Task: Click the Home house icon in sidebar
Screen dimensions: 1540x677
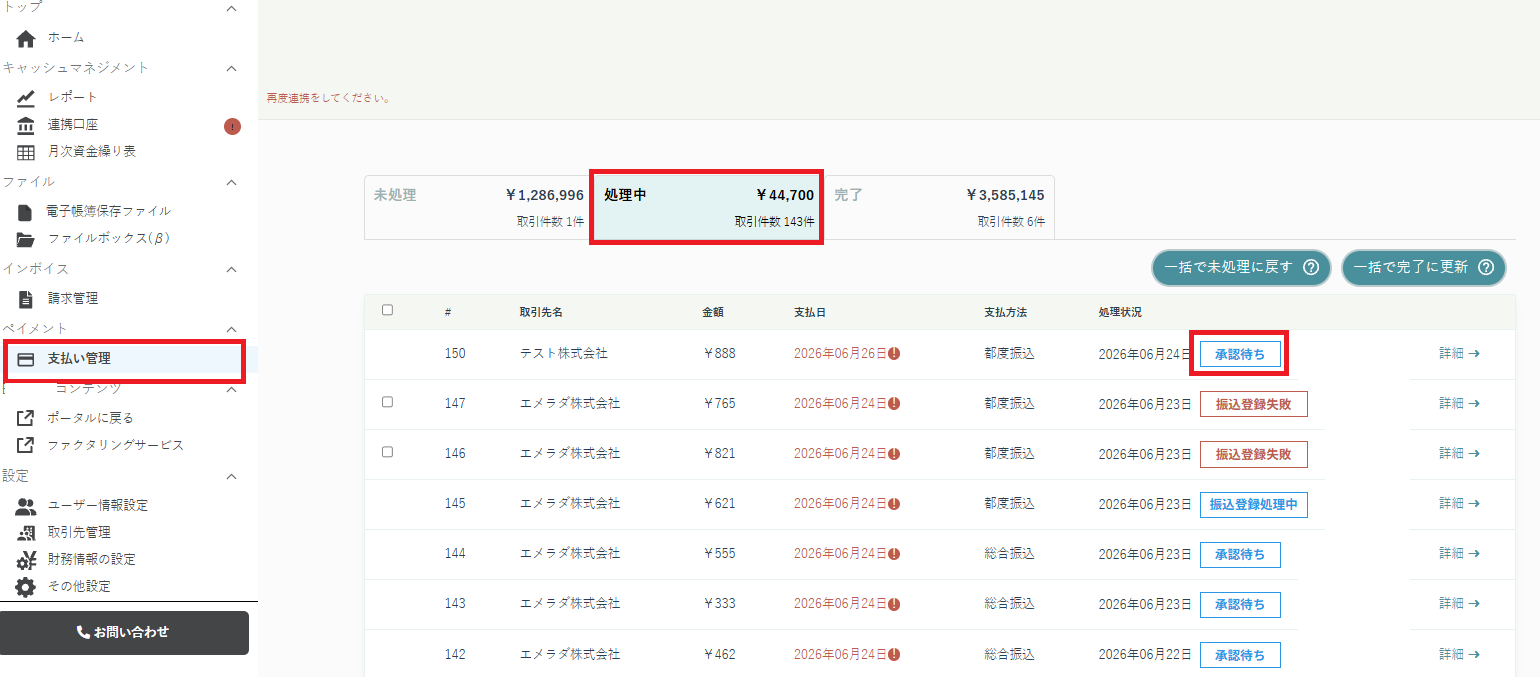Action: point(26,39)
